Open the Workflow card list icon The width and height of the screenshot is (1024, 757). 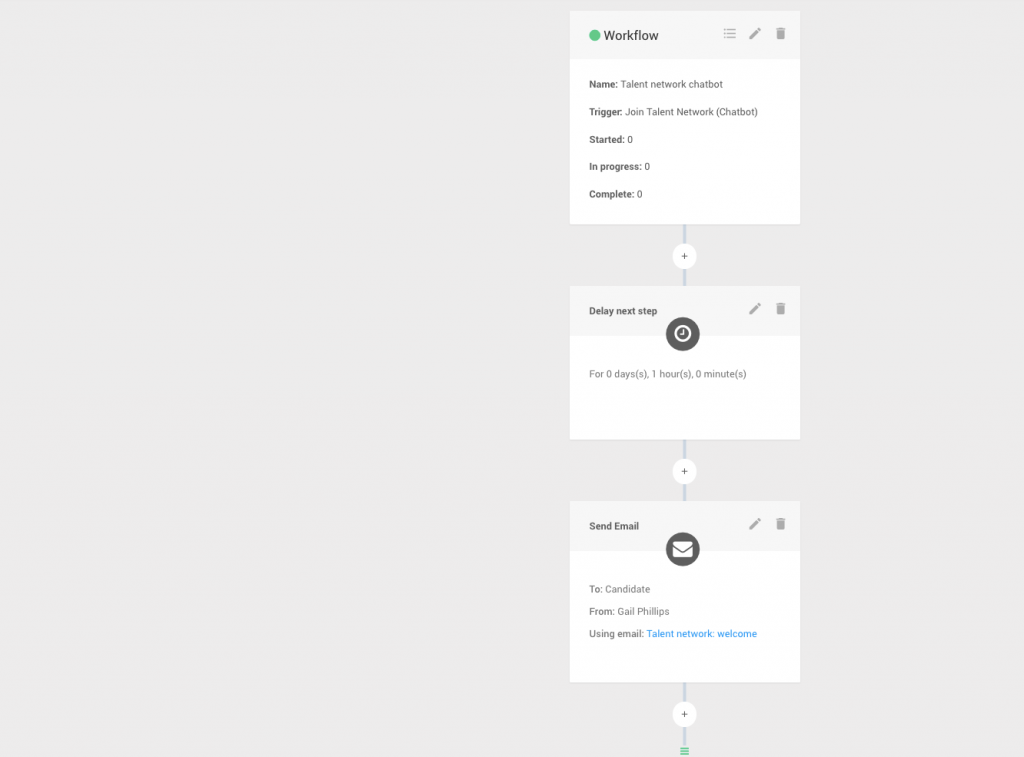729,33
